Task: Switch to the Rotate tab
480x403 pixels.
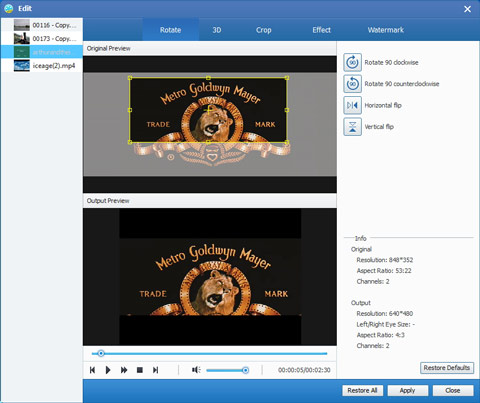Action: [171, 30]
